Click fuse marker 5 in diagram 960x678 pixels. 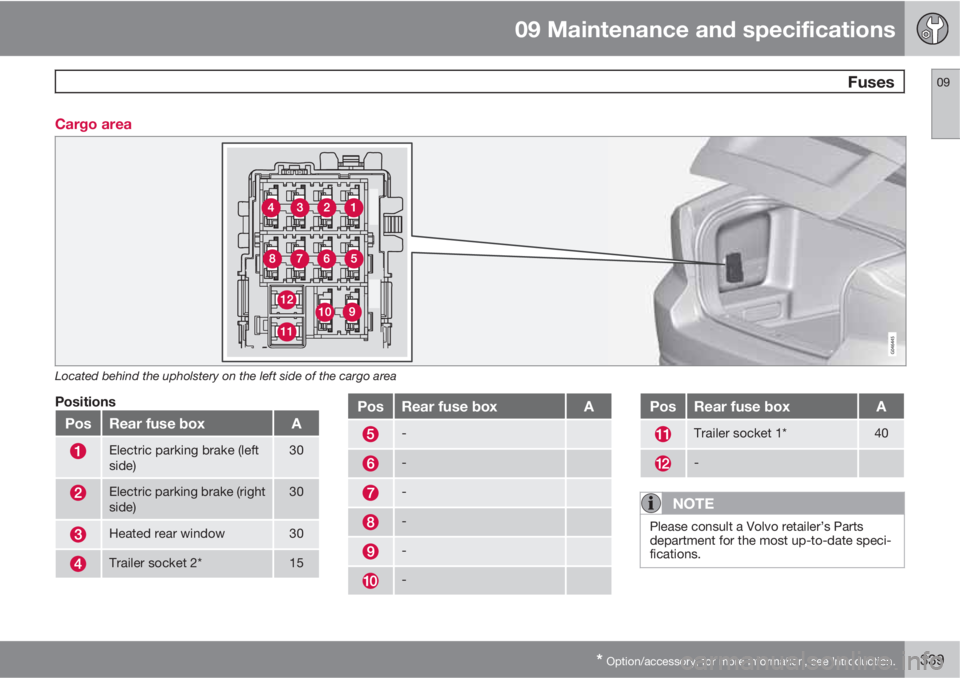click(x=353, y=258)
